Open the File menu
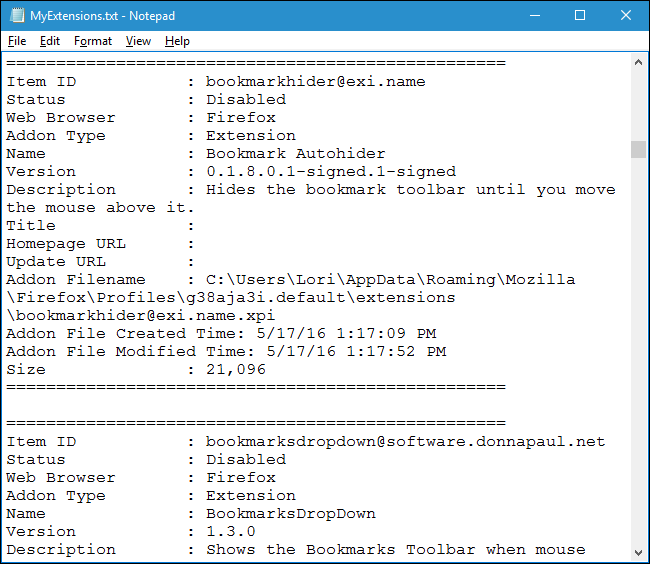The width and height of the screenshot is (650, 564). [x=17, y=41]
